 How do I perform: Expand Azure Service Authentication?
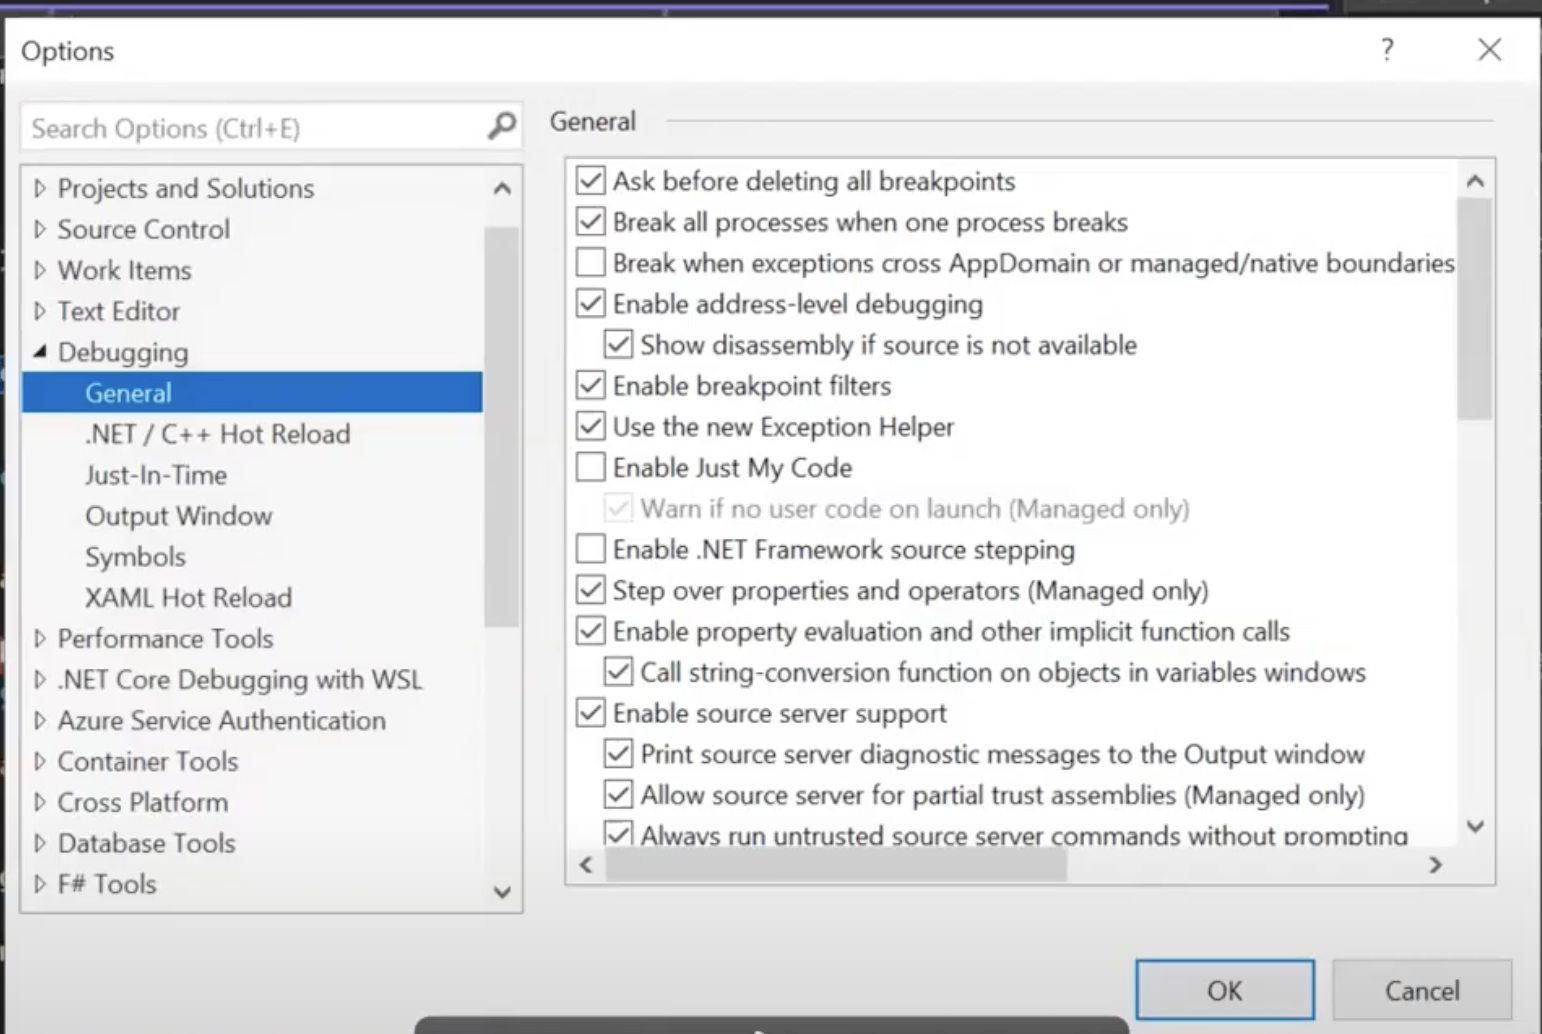point(40,720)
